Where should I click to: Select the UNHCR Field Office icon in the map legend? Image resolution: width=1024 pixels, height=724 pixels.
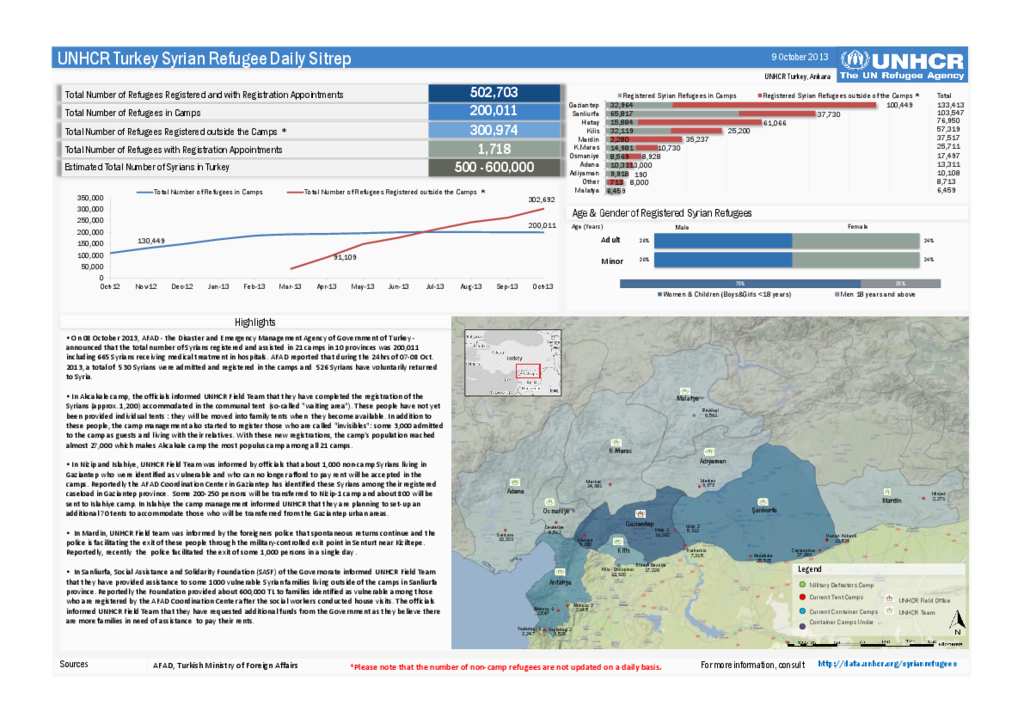coord(890,600)
